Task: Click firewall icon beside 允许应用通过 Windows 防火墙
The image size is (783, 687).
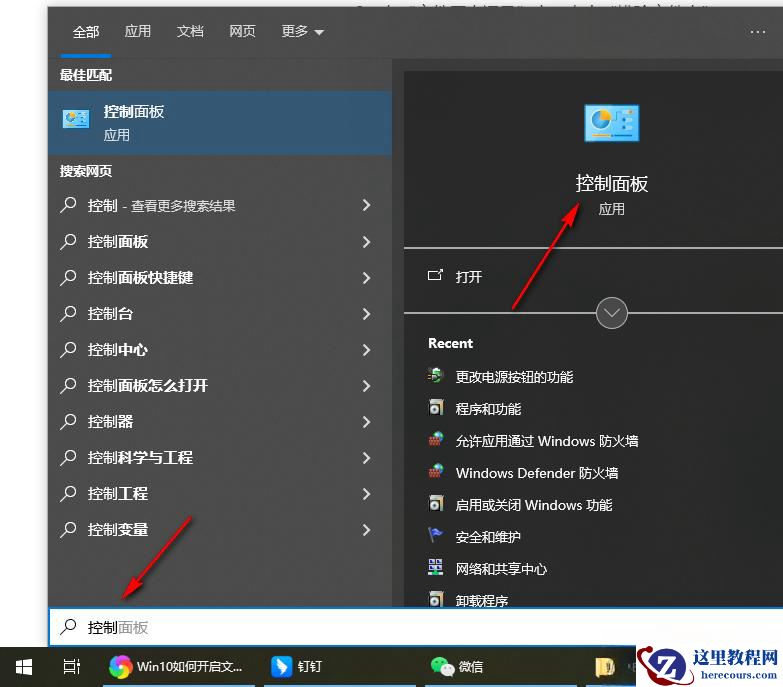Action: click(x=436, y=439)
